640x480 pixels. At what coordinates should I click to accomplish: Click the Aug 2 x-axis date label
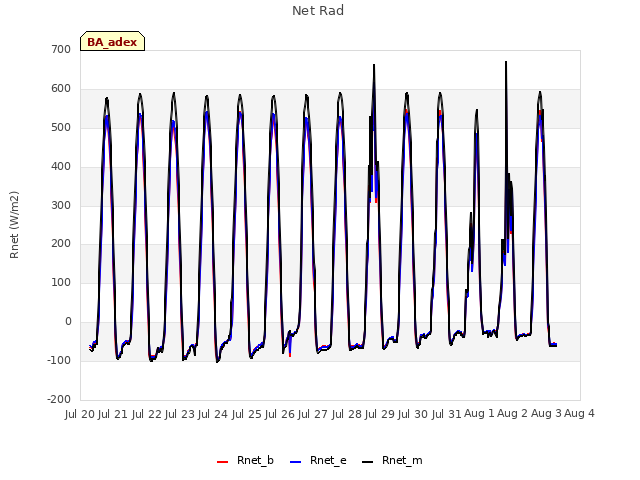coord(513,413)
